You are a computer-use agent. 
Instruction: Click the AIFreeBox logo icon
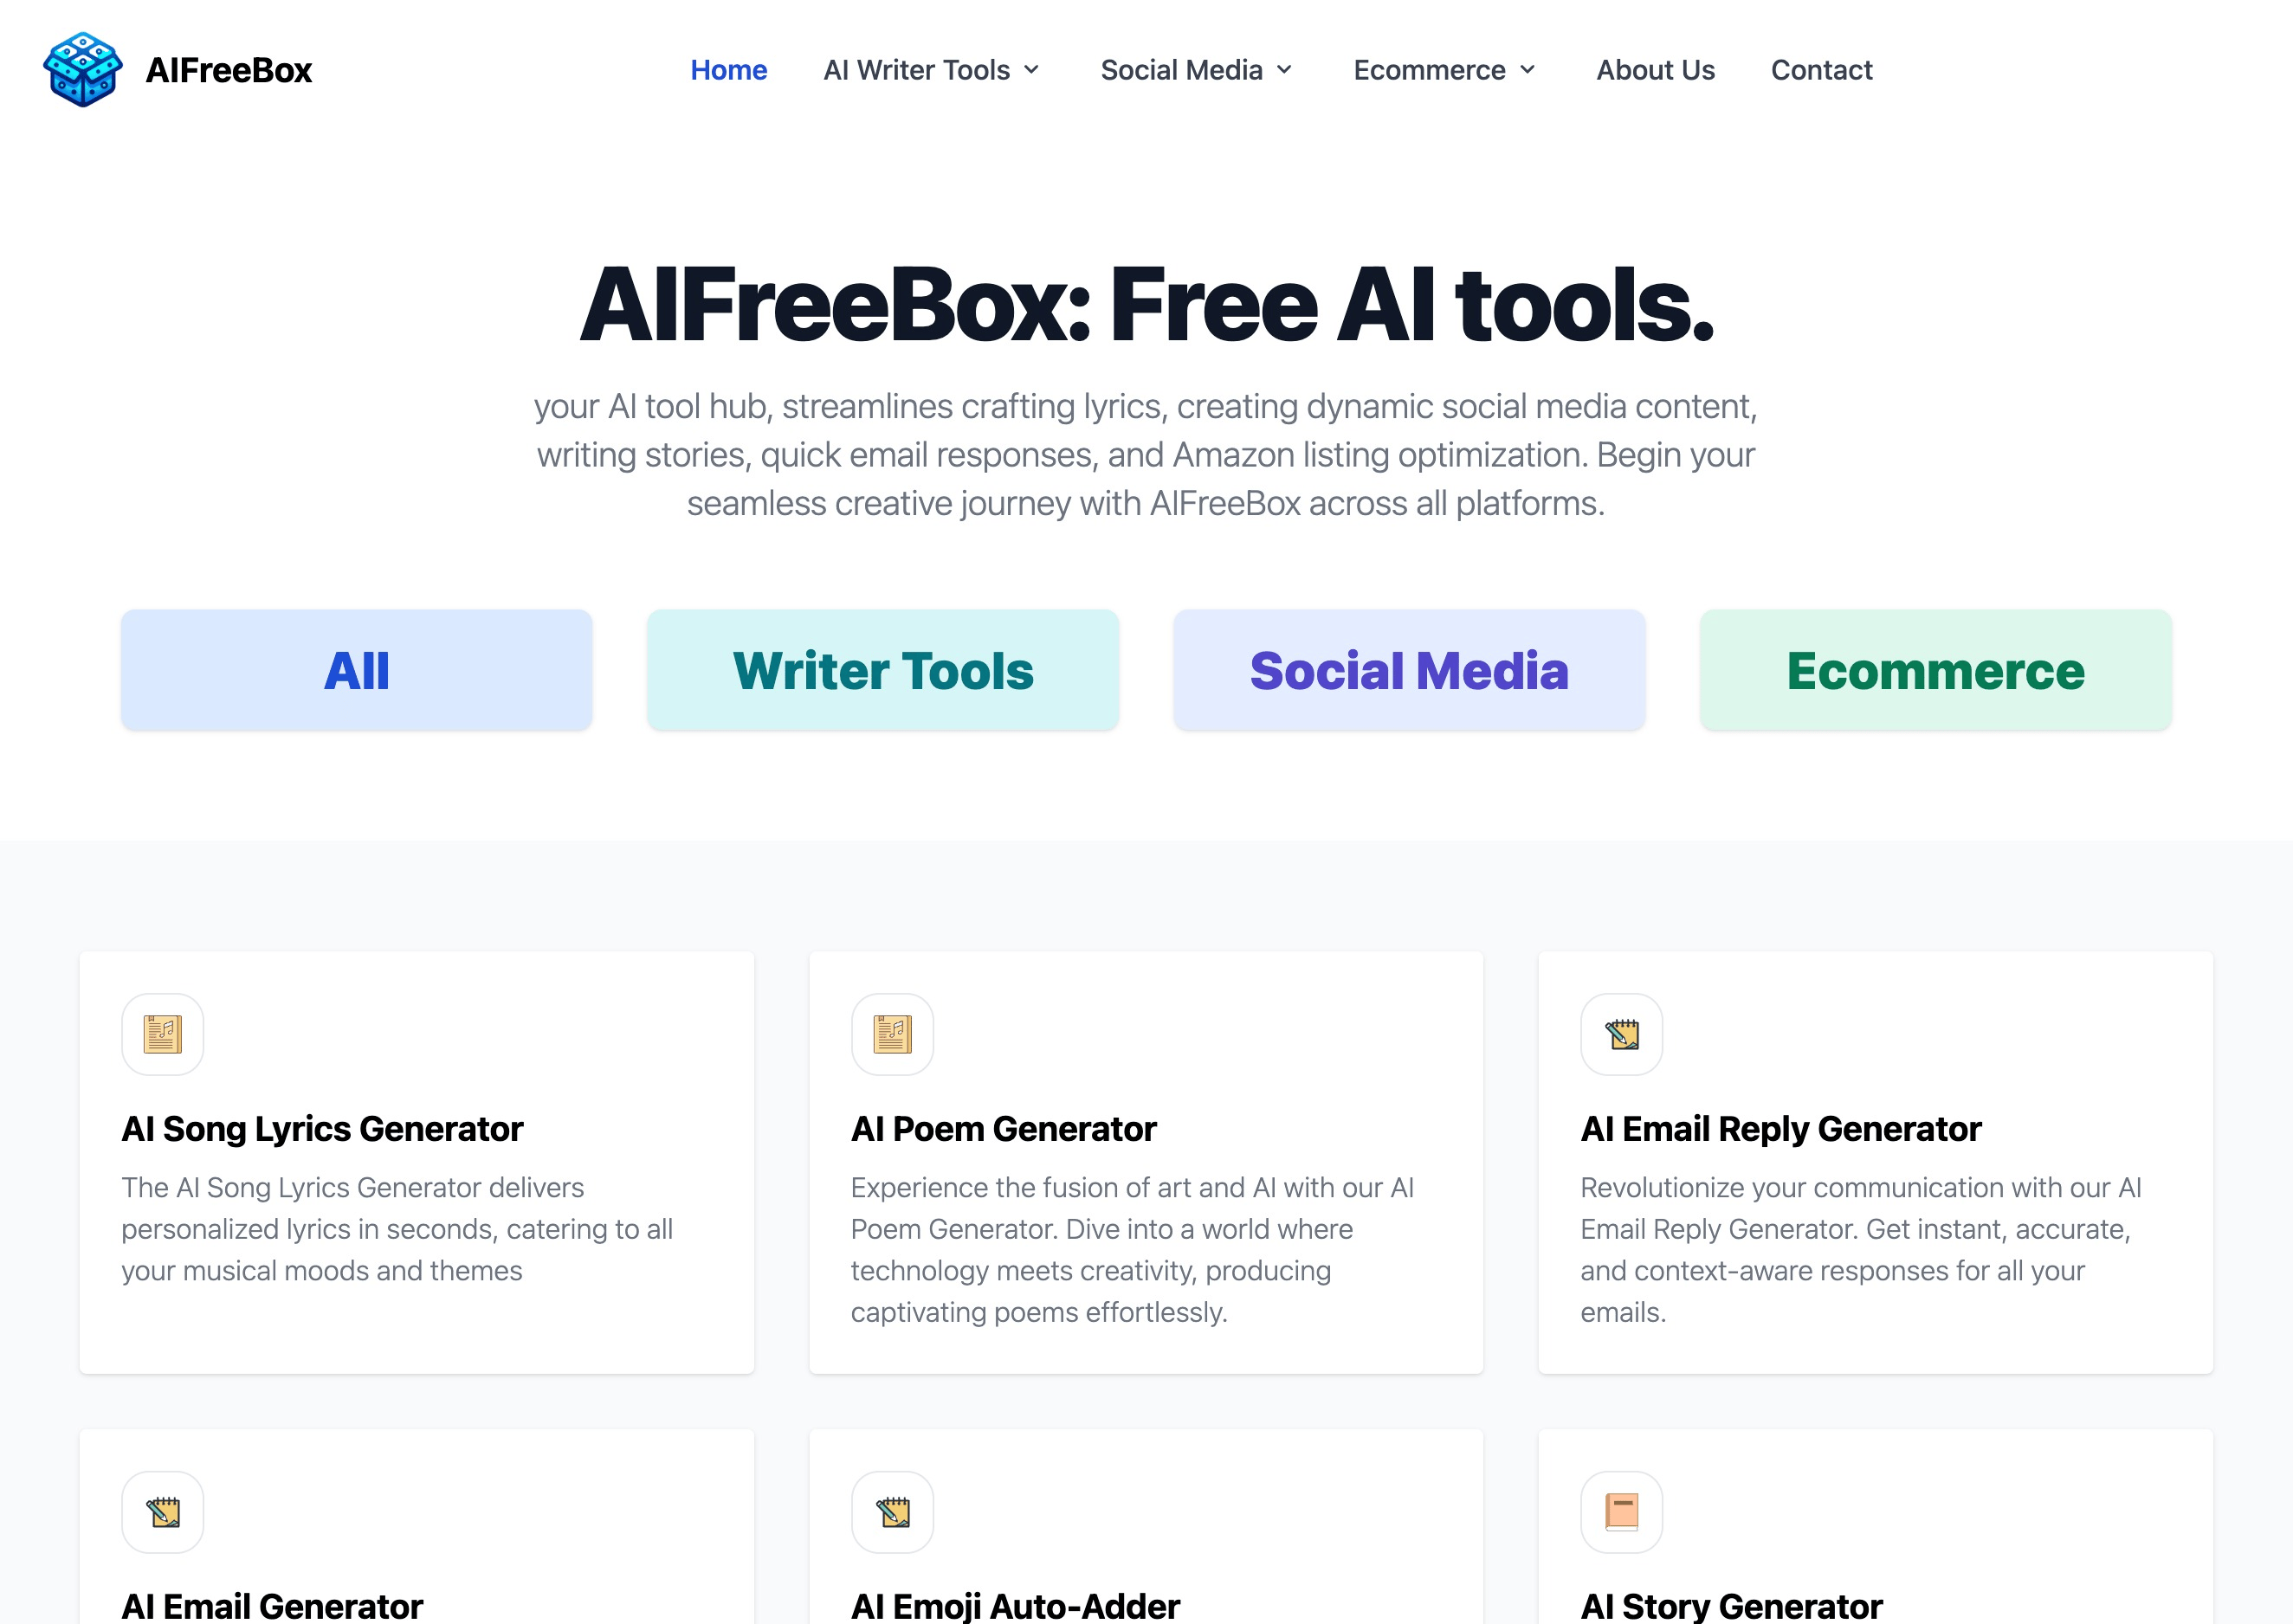click(x=81, y=68)
